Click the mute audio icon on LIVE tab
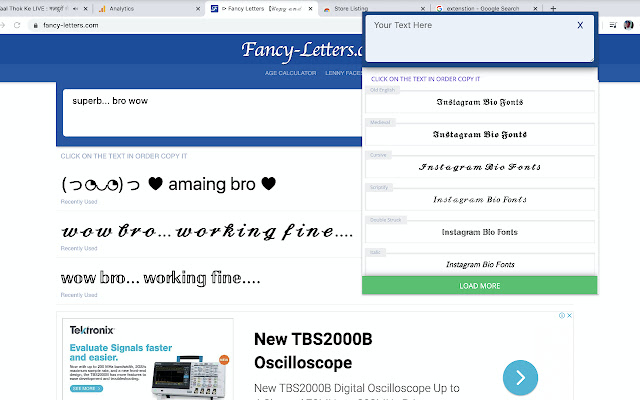640x400 pixels. (76, 9)
